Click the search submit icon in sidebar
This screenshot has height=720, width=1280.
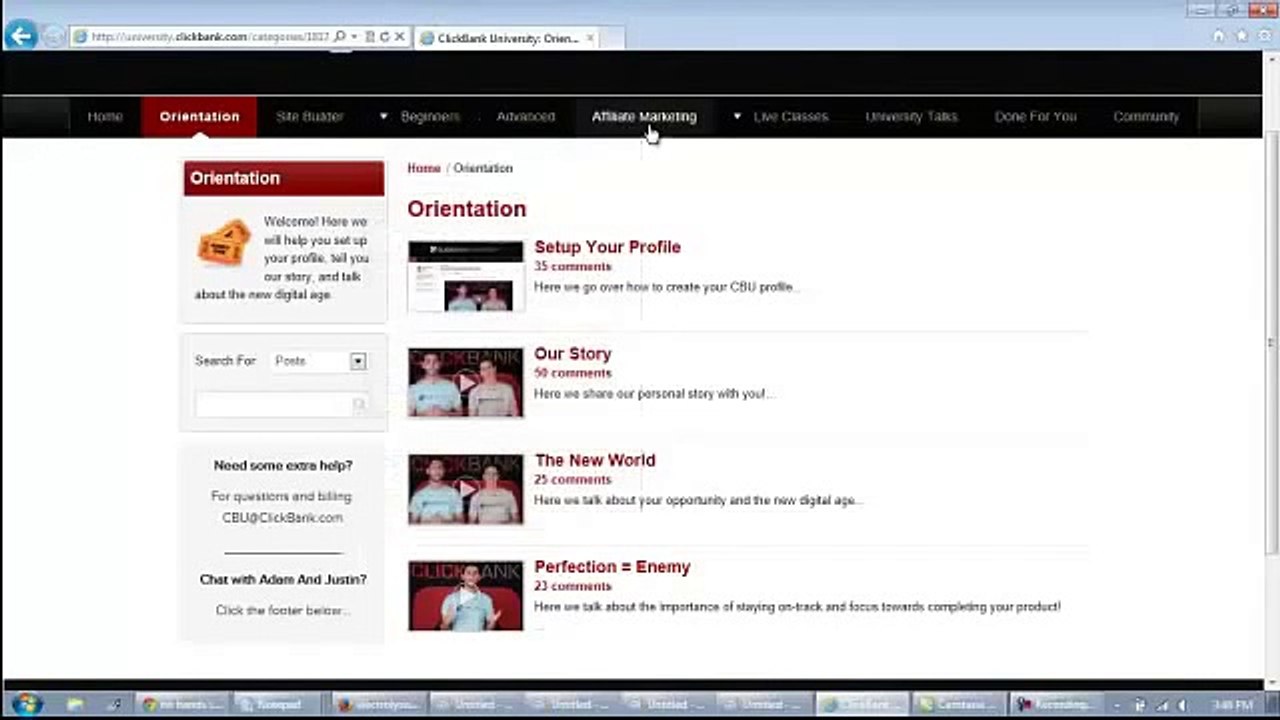click(359, 405)
